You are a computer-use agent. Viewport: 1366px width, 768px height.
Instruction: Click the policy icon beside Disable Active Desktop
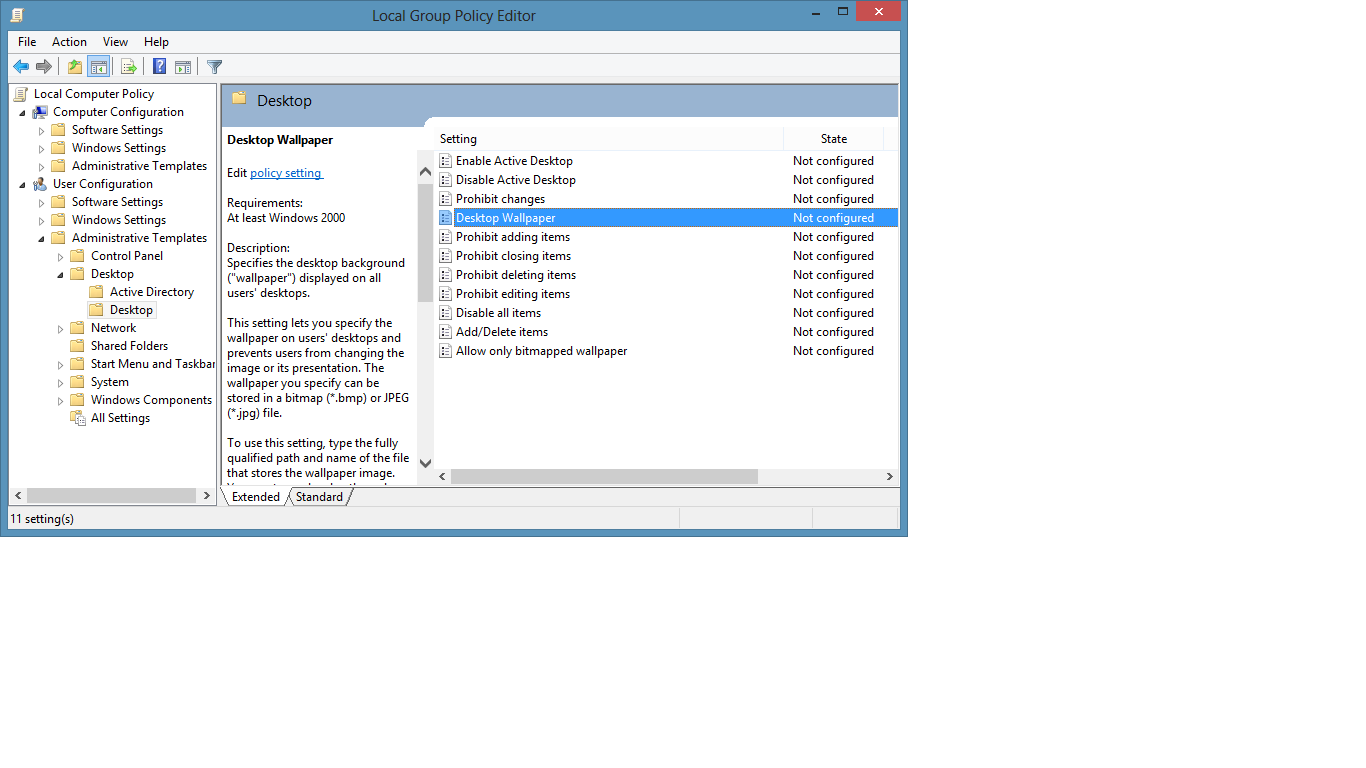446,180
